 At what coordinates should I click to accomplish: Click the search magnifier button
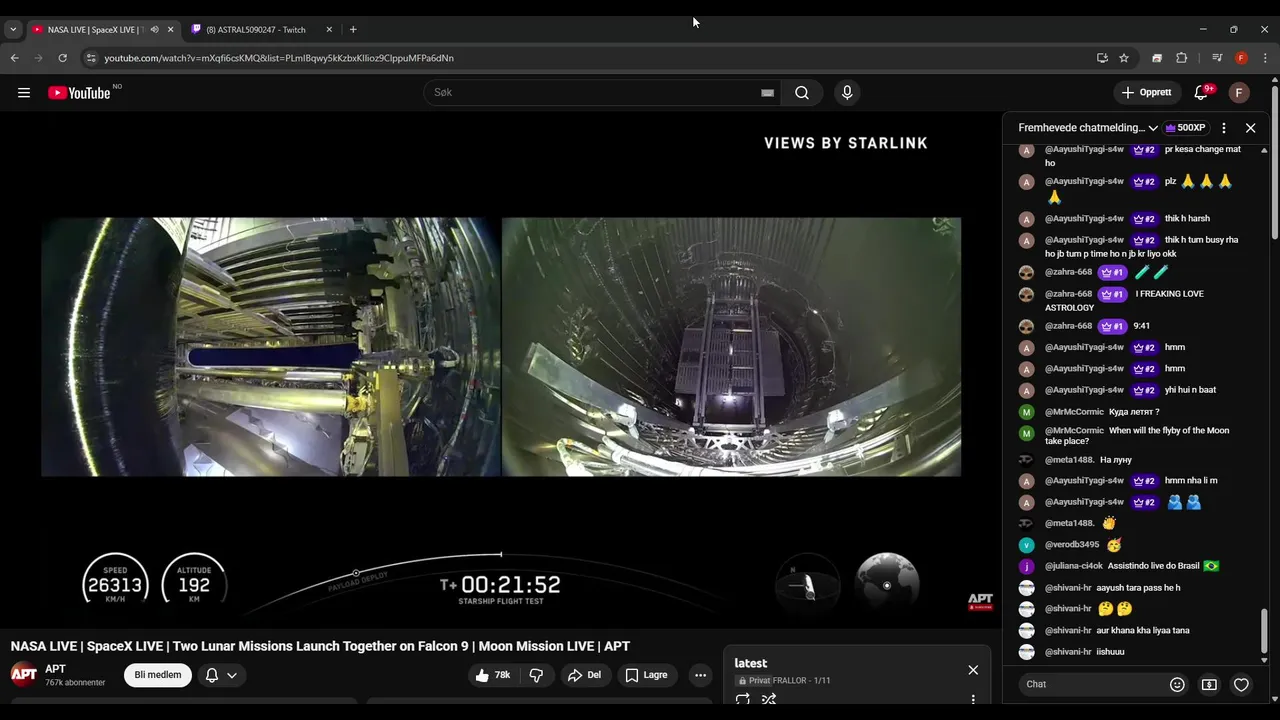tap(802, 93)
